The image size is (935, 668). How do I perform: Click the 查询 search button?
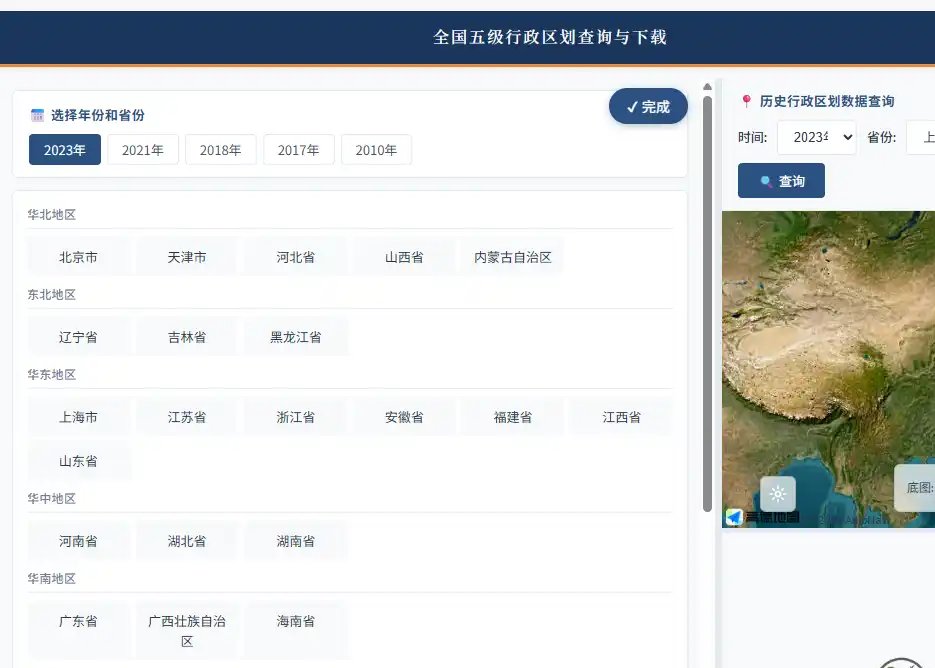pyautogui.click(x=781, y=181)
